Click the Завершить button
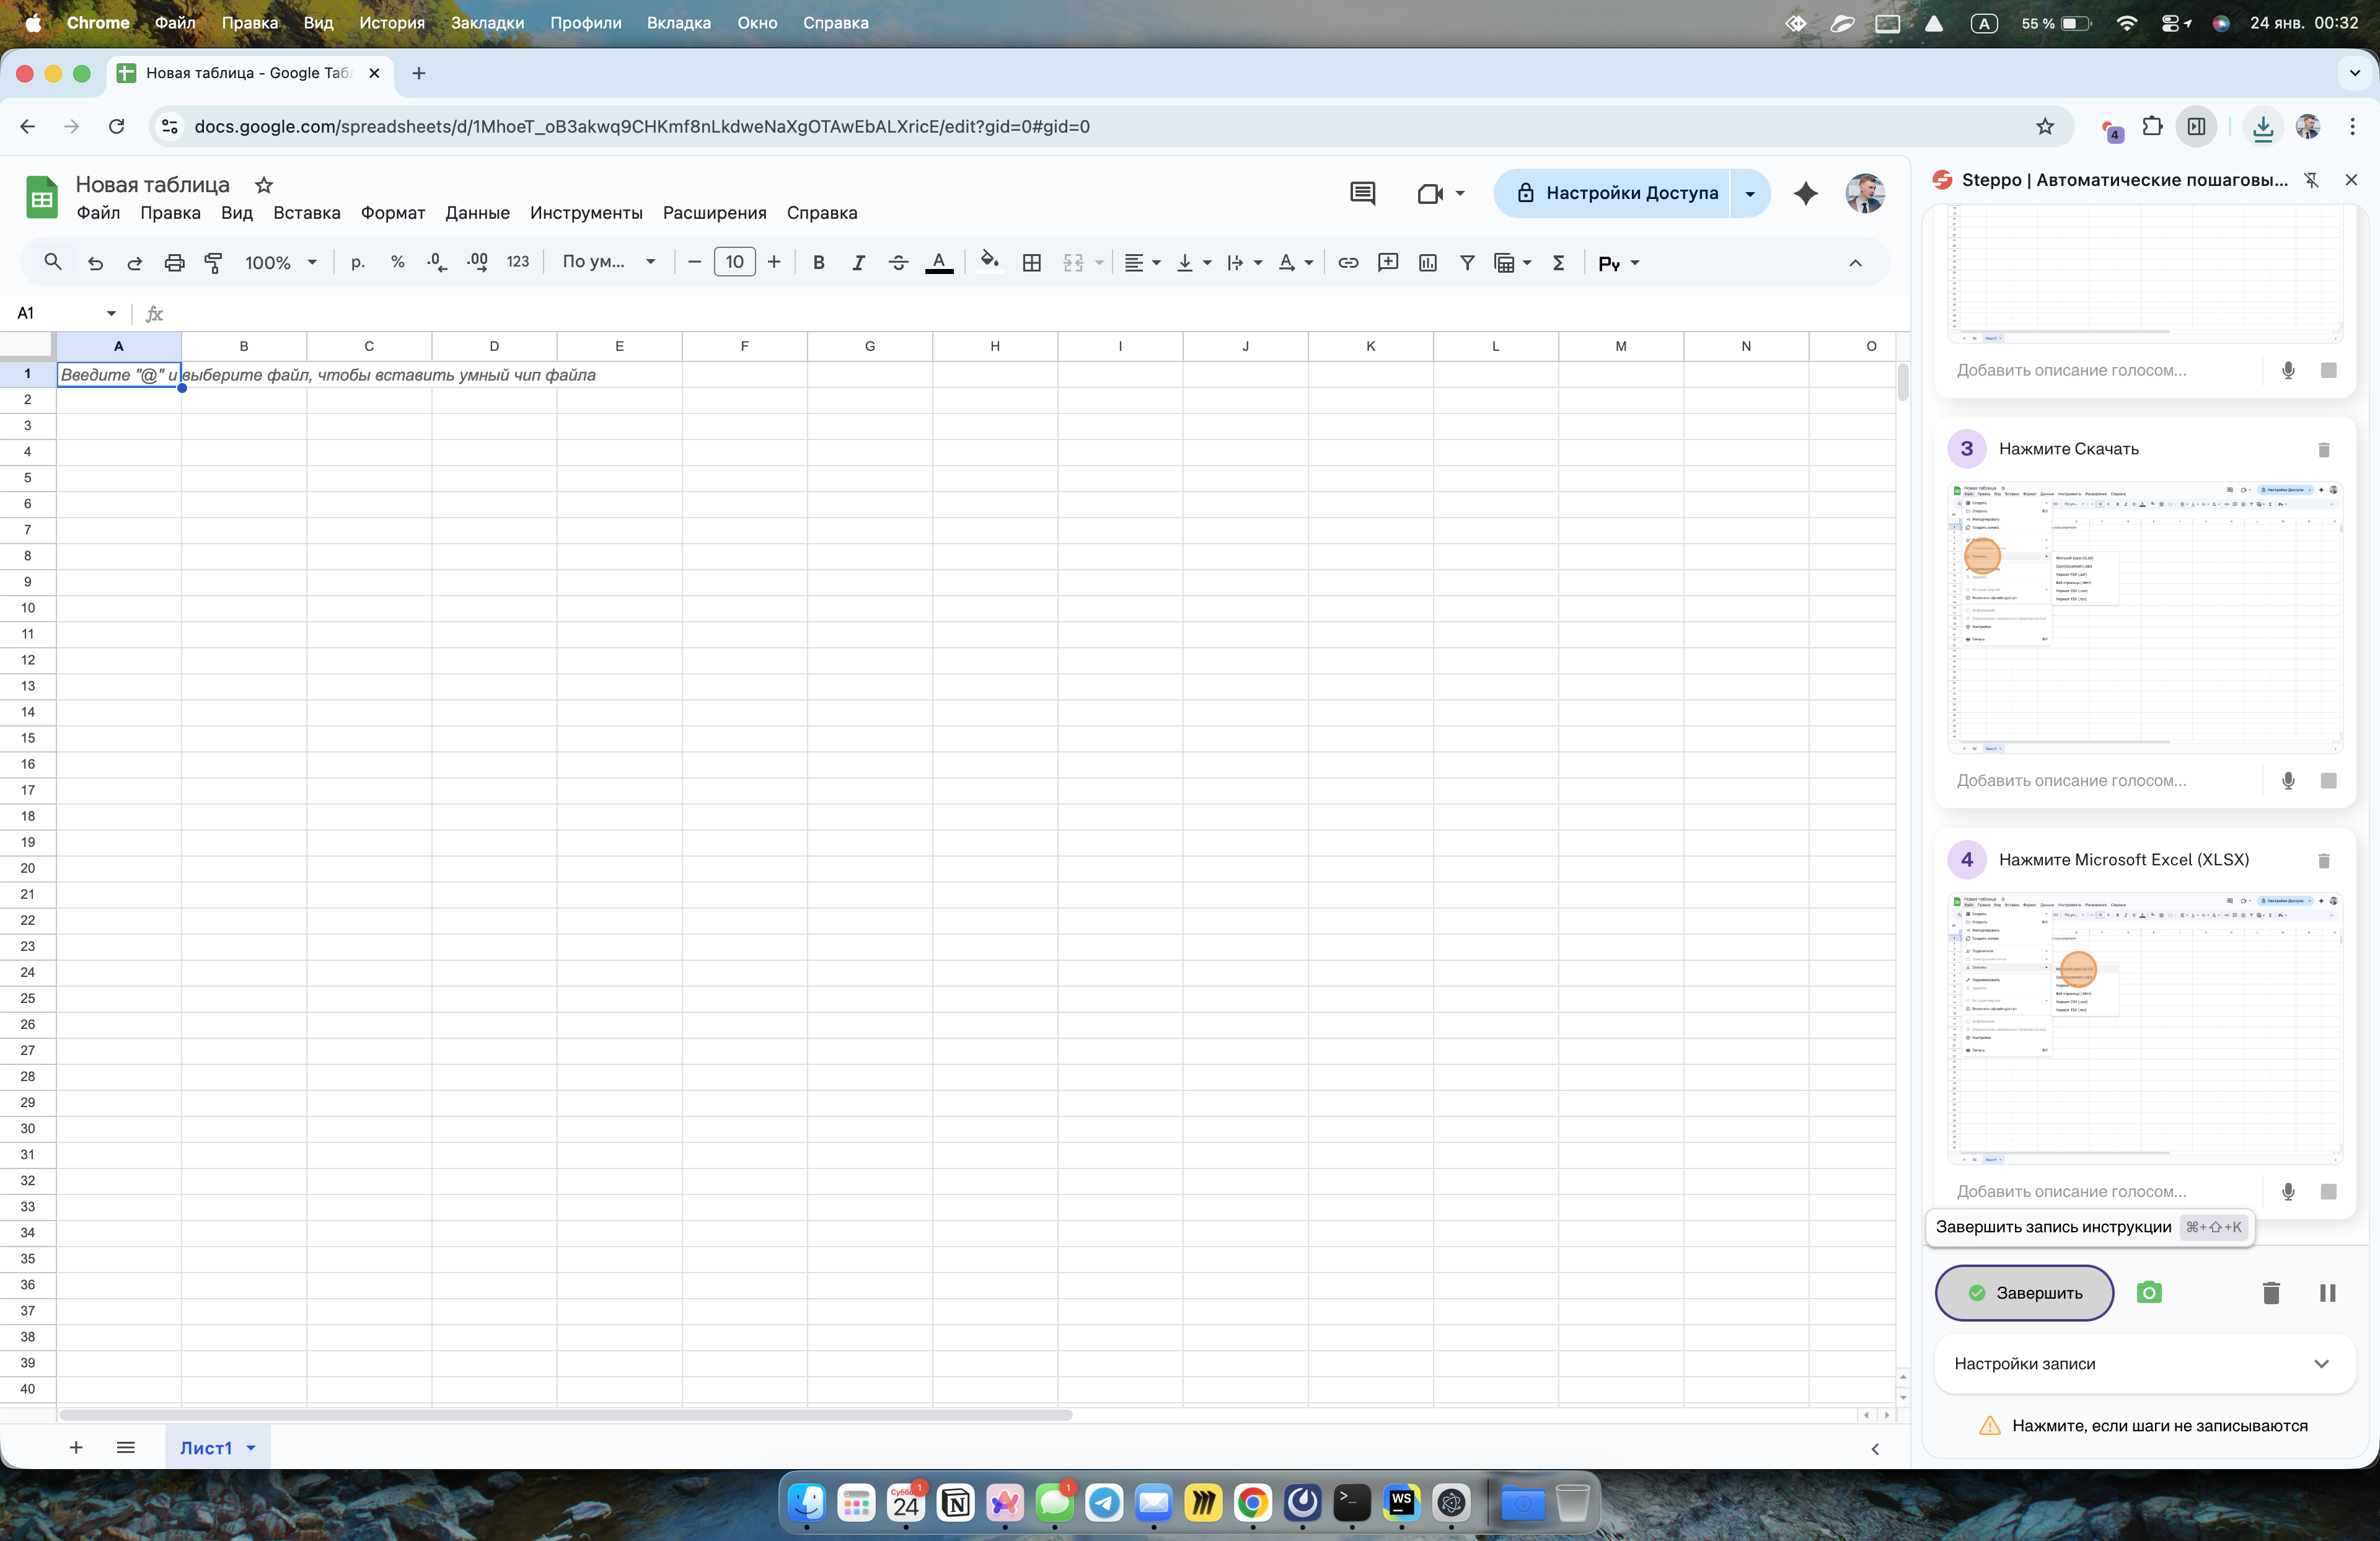 (x=2024, y=1293)
